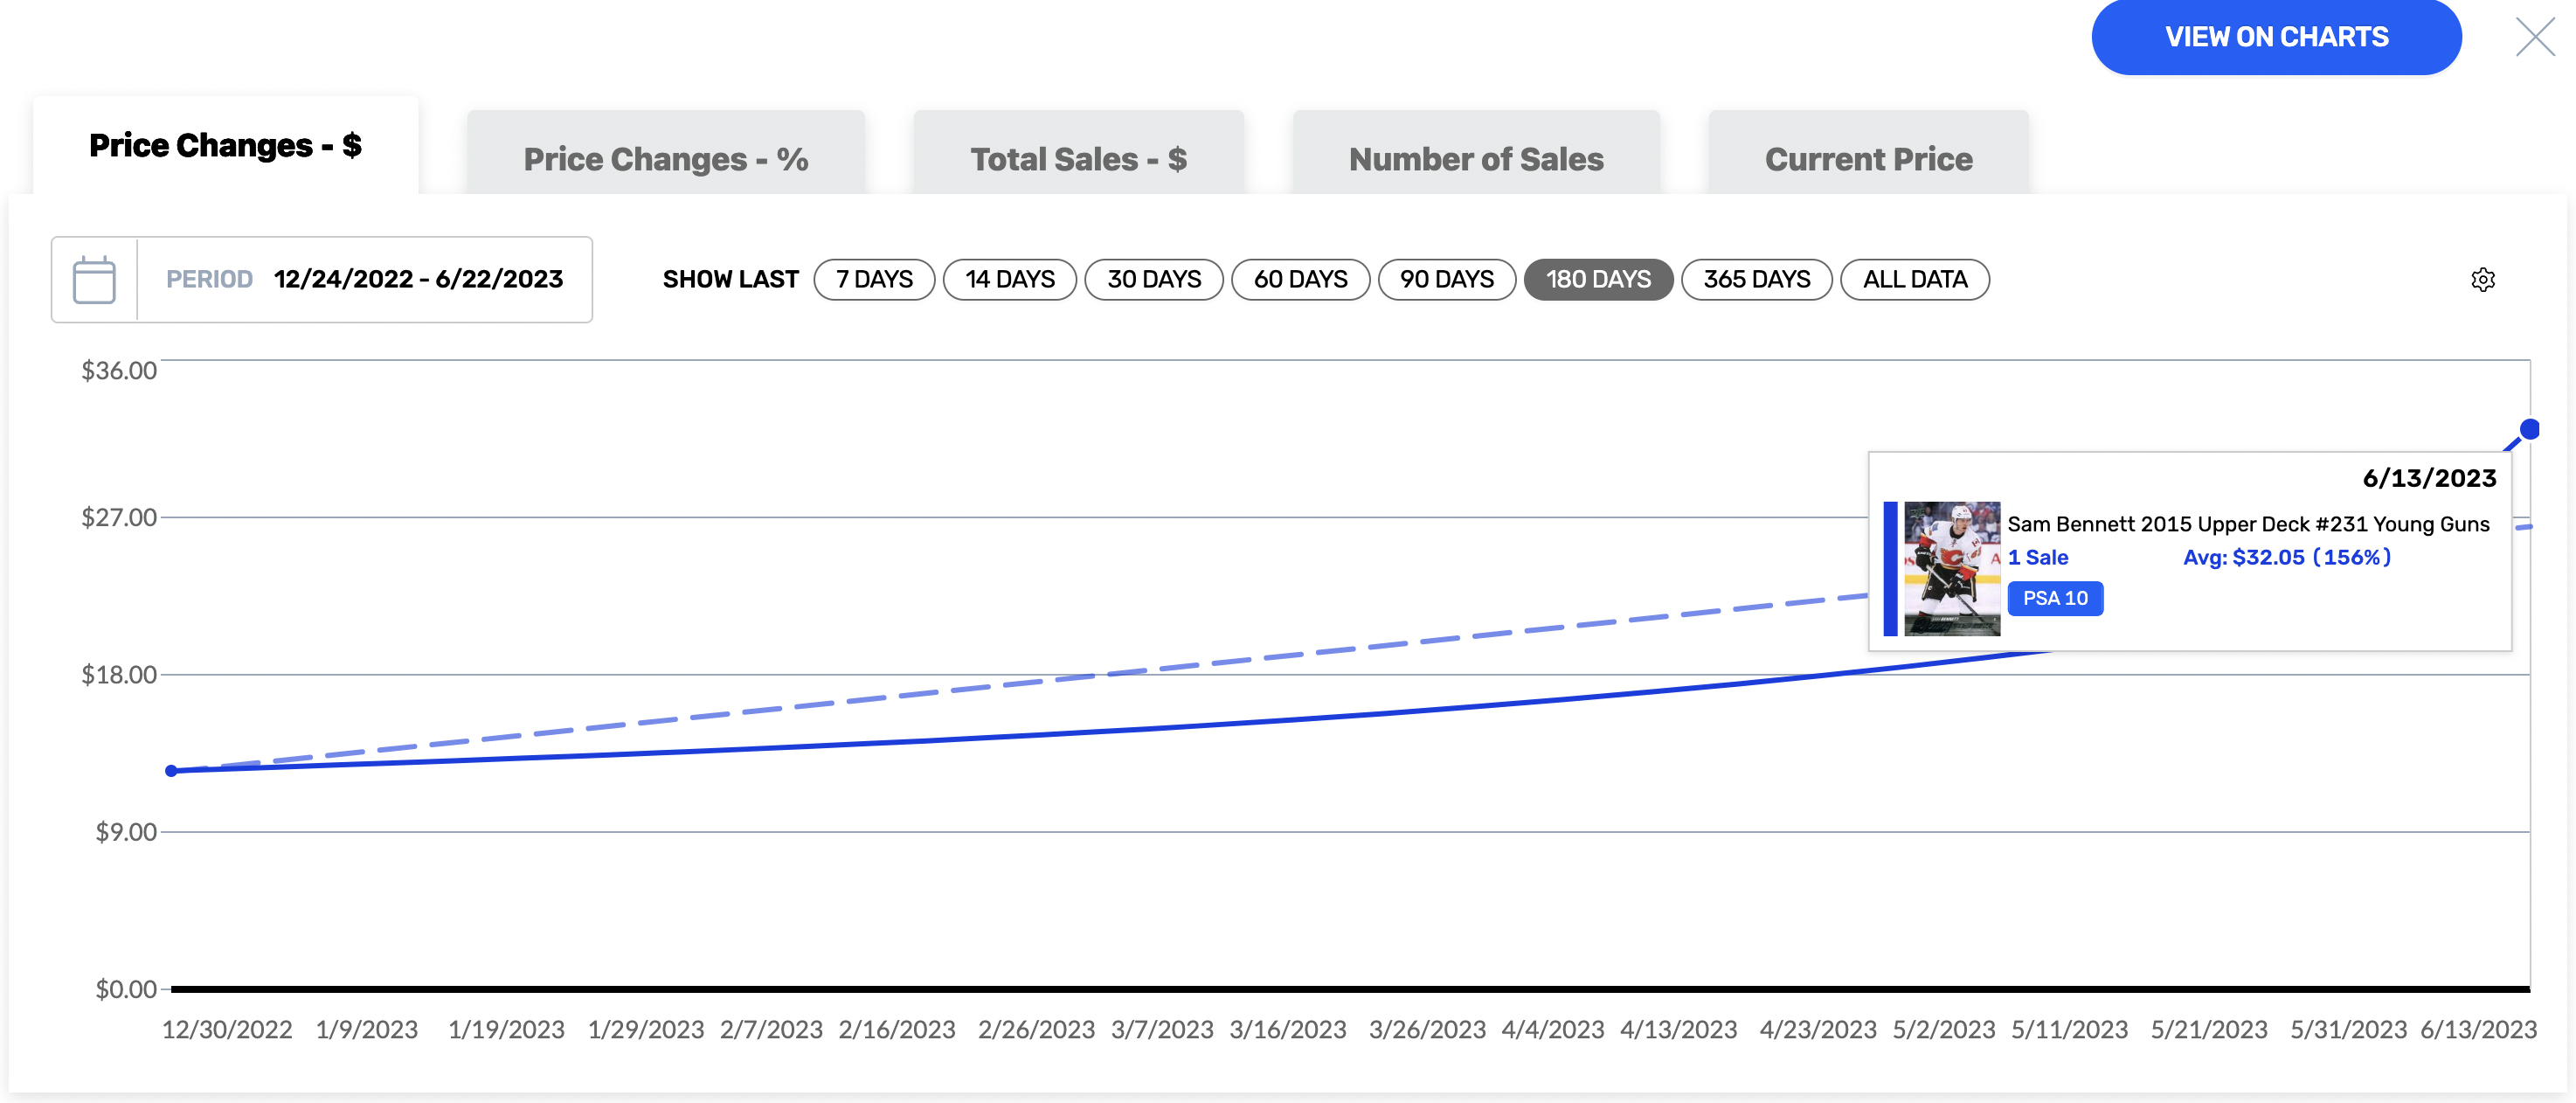Click the 5/11/2023 x-axis date label
Screen dimensions: 2576x1103
tap(2069, 1029)
